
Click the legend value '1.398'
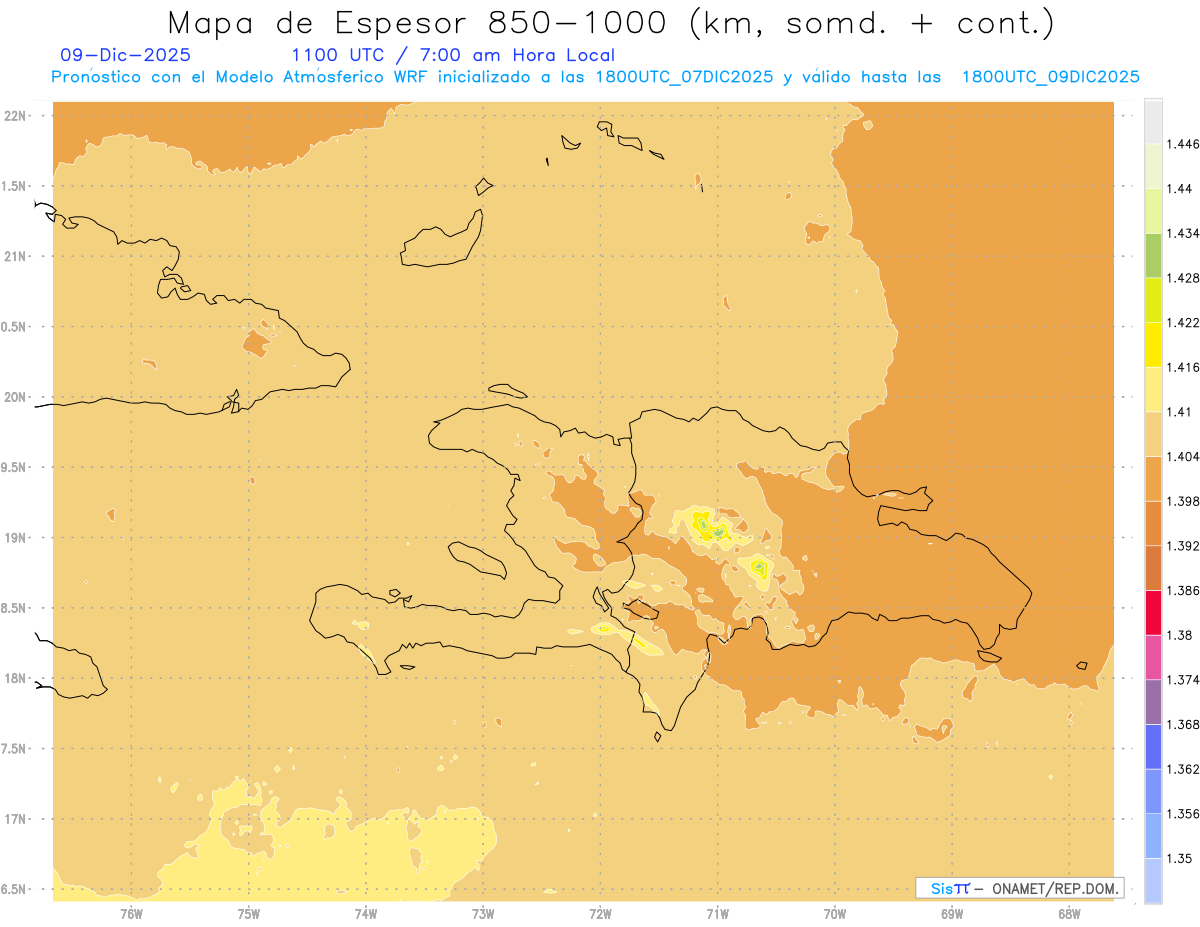pyautogui.click(x=1183, y=501)
